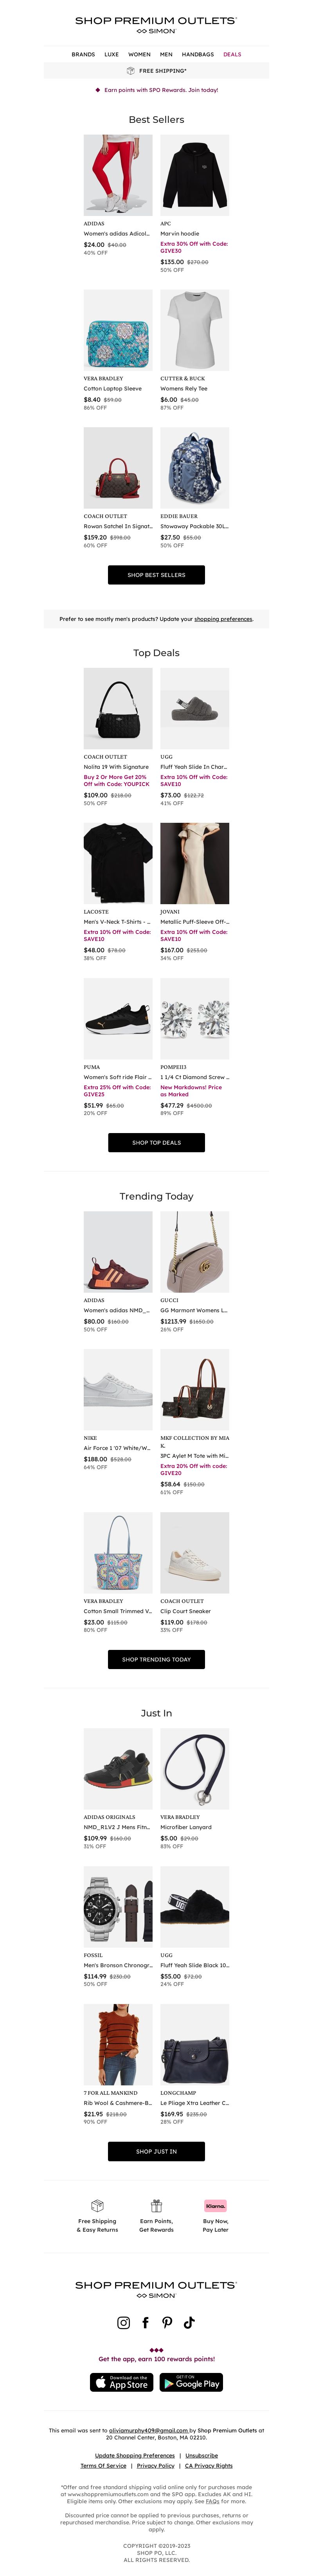Open the Facebook icon in footer
Image resolution: width=313 pixels, height=2576 pixels.
point(146,2322)
